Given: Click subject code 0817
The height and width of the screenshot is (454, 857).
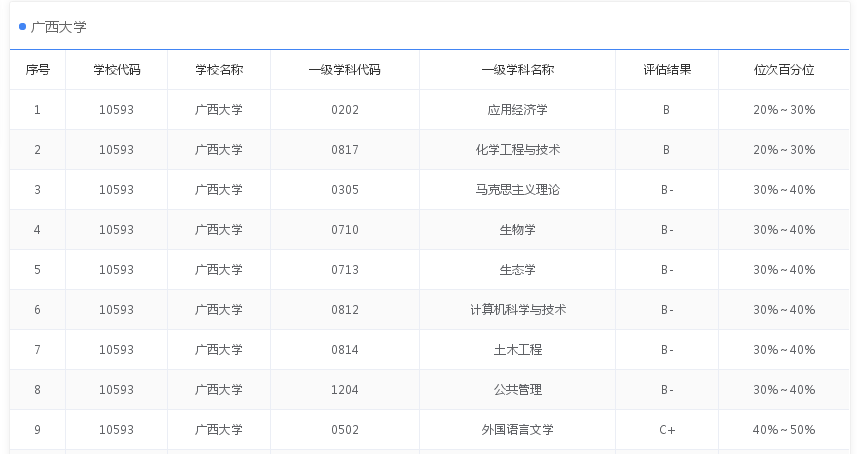Looking at the screenshot, I should [345, 150].
